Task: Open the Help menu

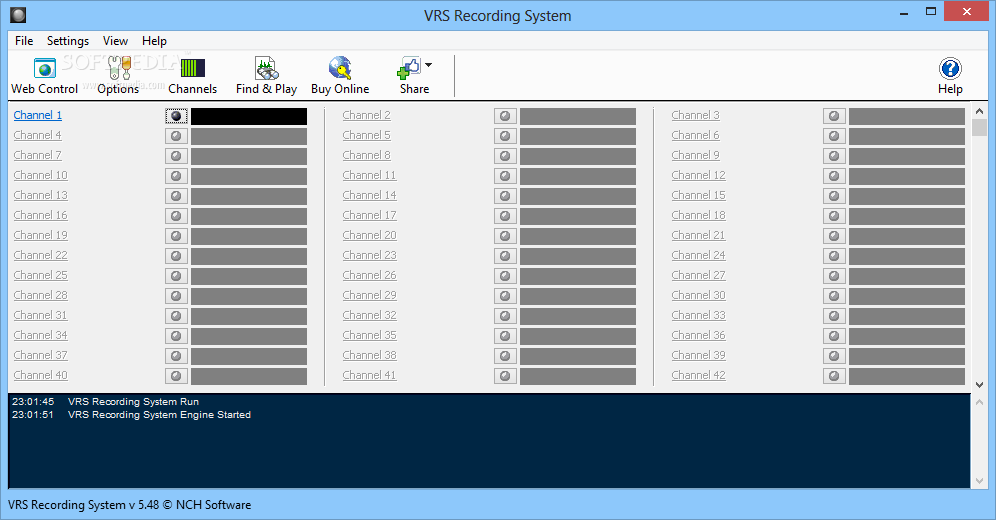Action: click(154, 41)
